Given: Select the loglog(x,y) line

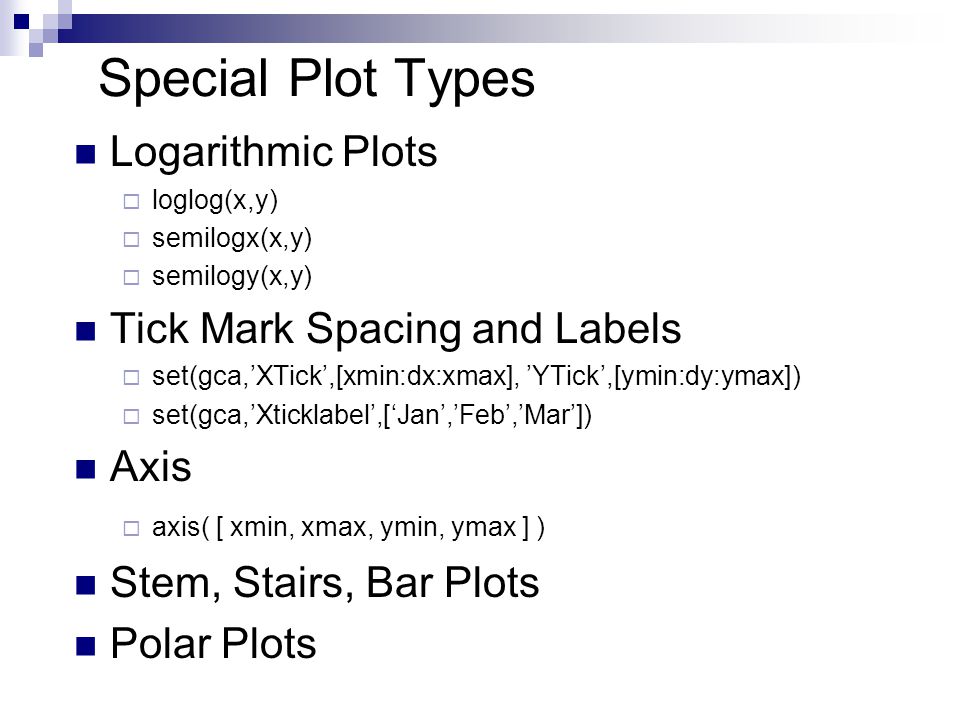Looking at the screenshot, I should pos(215,201).
